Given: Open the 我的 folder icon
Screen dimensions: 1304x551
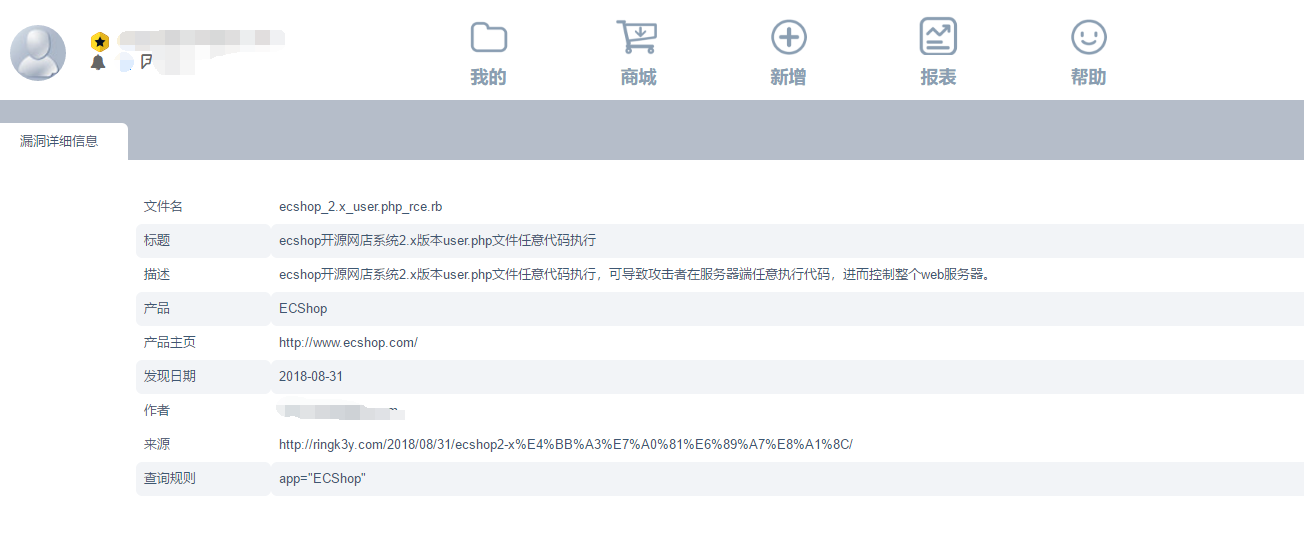Looking at the screenshot, I should tap(488, 38).
